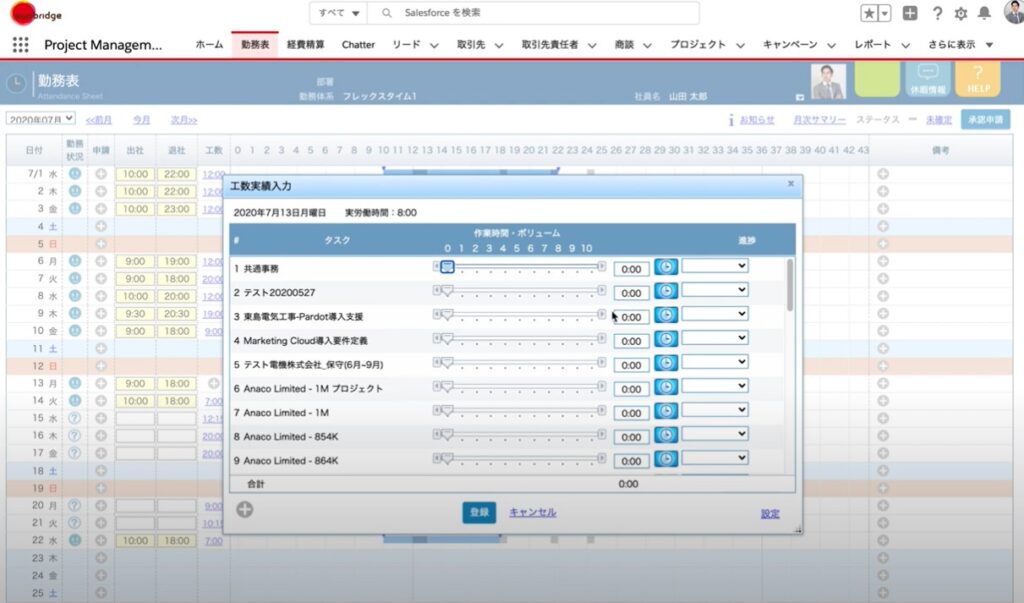Click the slider track for テスト20200527
The image size is (1024, 603).
[x=520, y=291]
